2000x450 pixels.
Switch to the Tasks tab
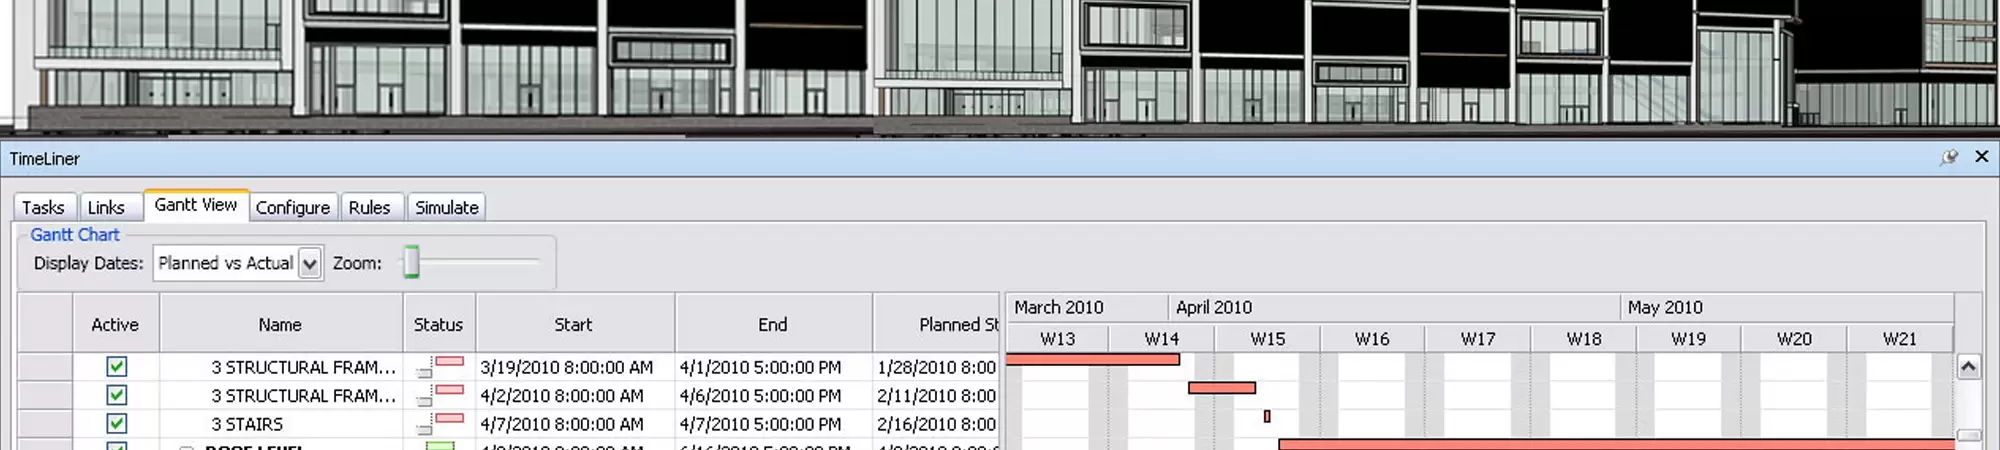(x=43, y=207)
